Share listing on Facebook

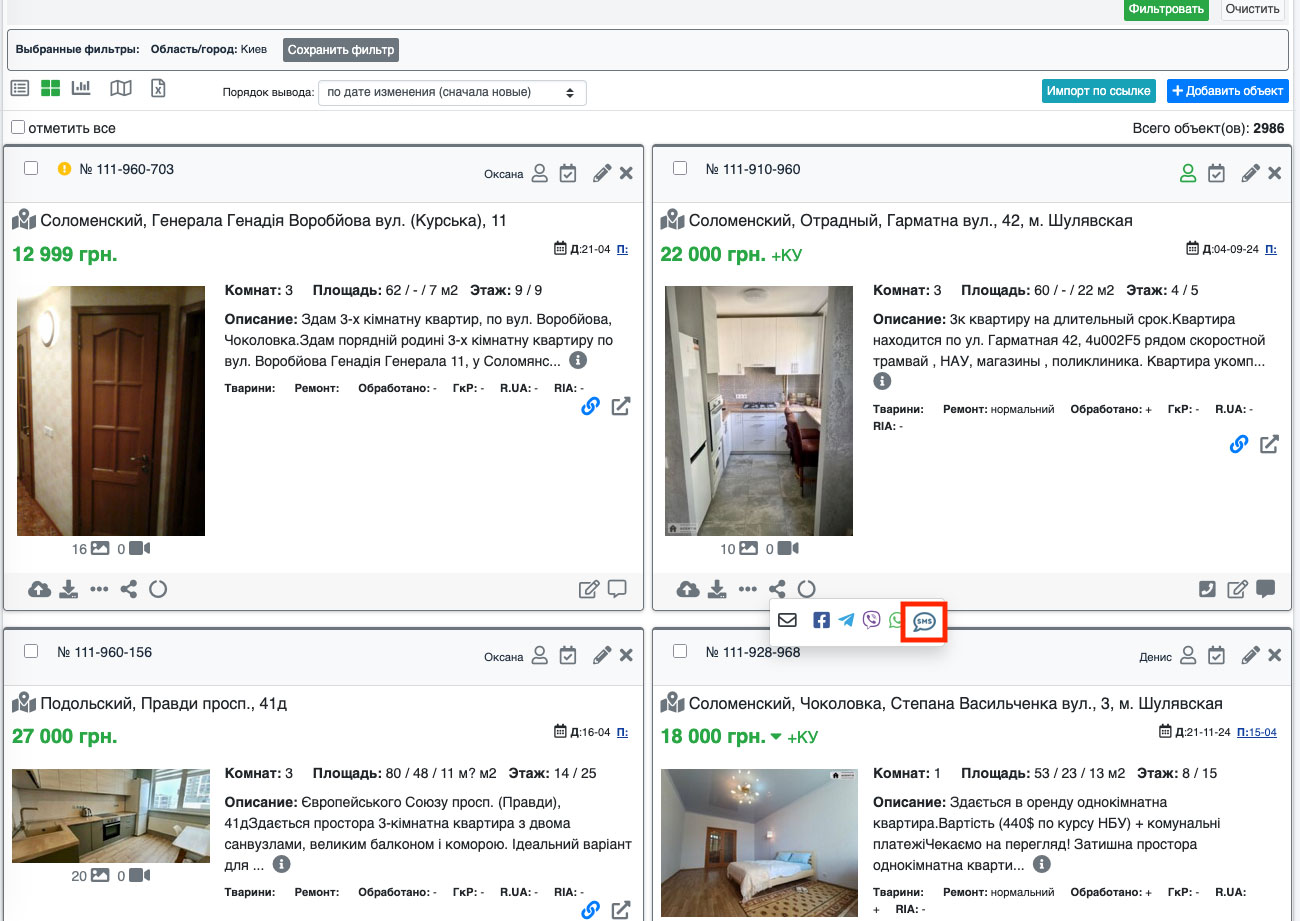[821, 621]
